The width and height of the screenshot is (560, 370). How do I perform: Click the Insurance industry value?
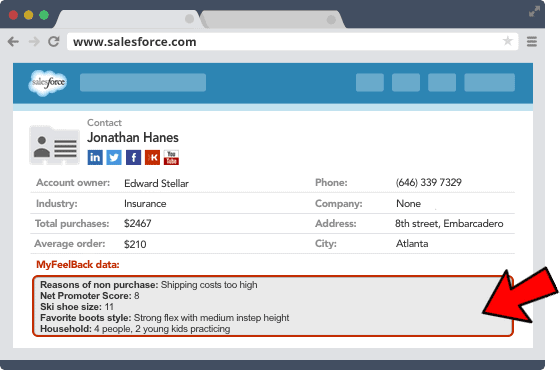tap(145, 204)
